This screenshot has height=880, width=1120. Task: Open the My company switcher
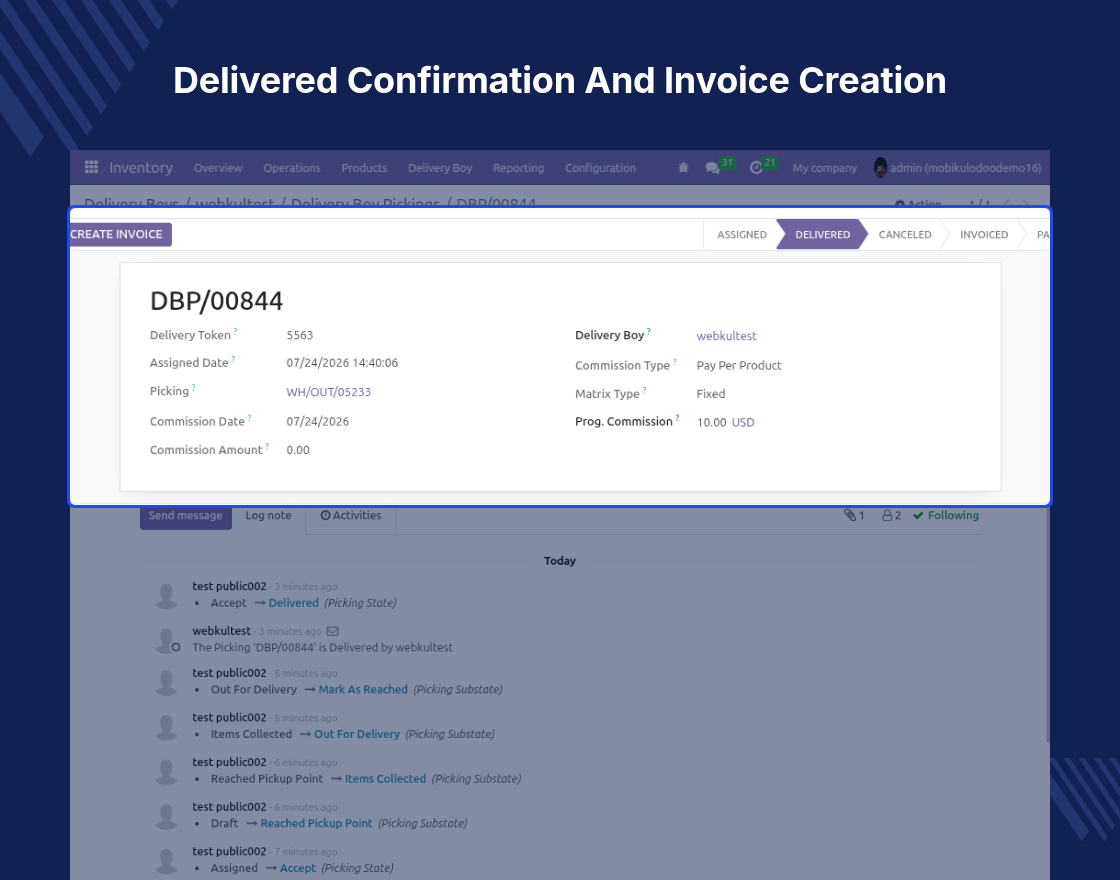(x=824, y=168)
